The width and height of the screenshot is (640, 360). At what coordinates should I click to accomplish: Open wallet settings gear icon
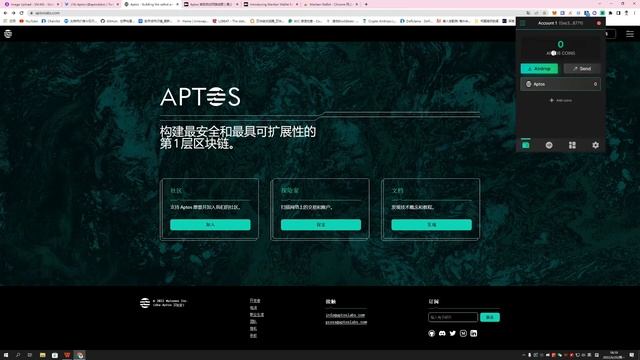[596, 145]
